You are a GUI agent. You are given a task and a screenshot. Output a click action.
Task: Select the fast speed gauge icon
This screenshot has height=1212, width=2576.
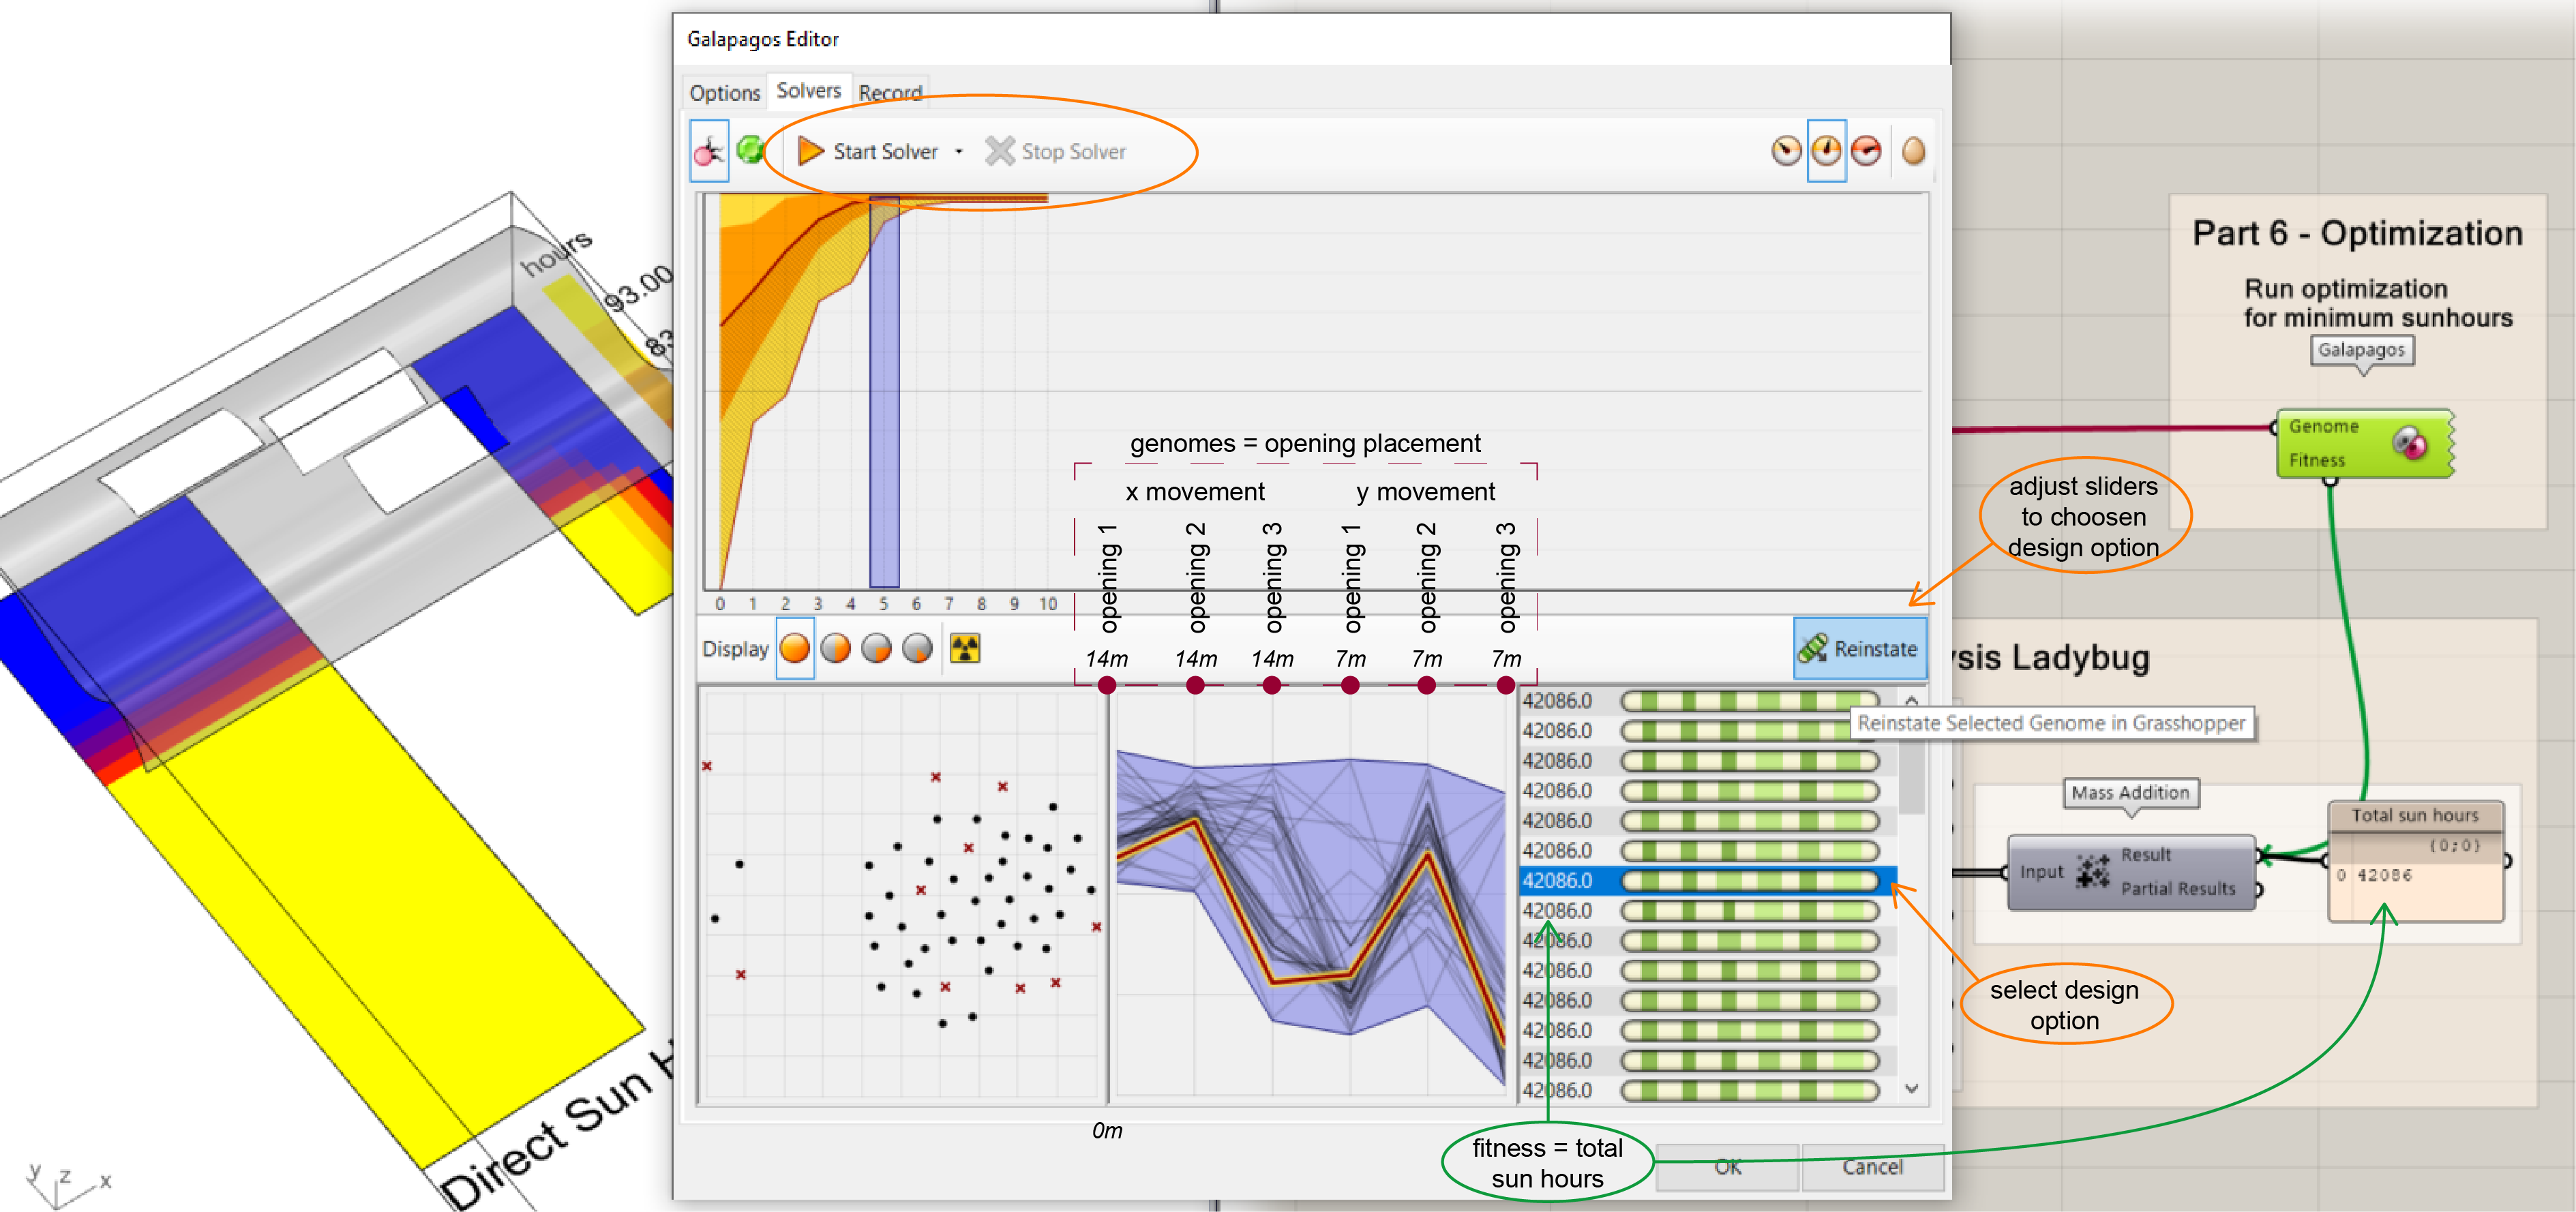pos(1868,152)
